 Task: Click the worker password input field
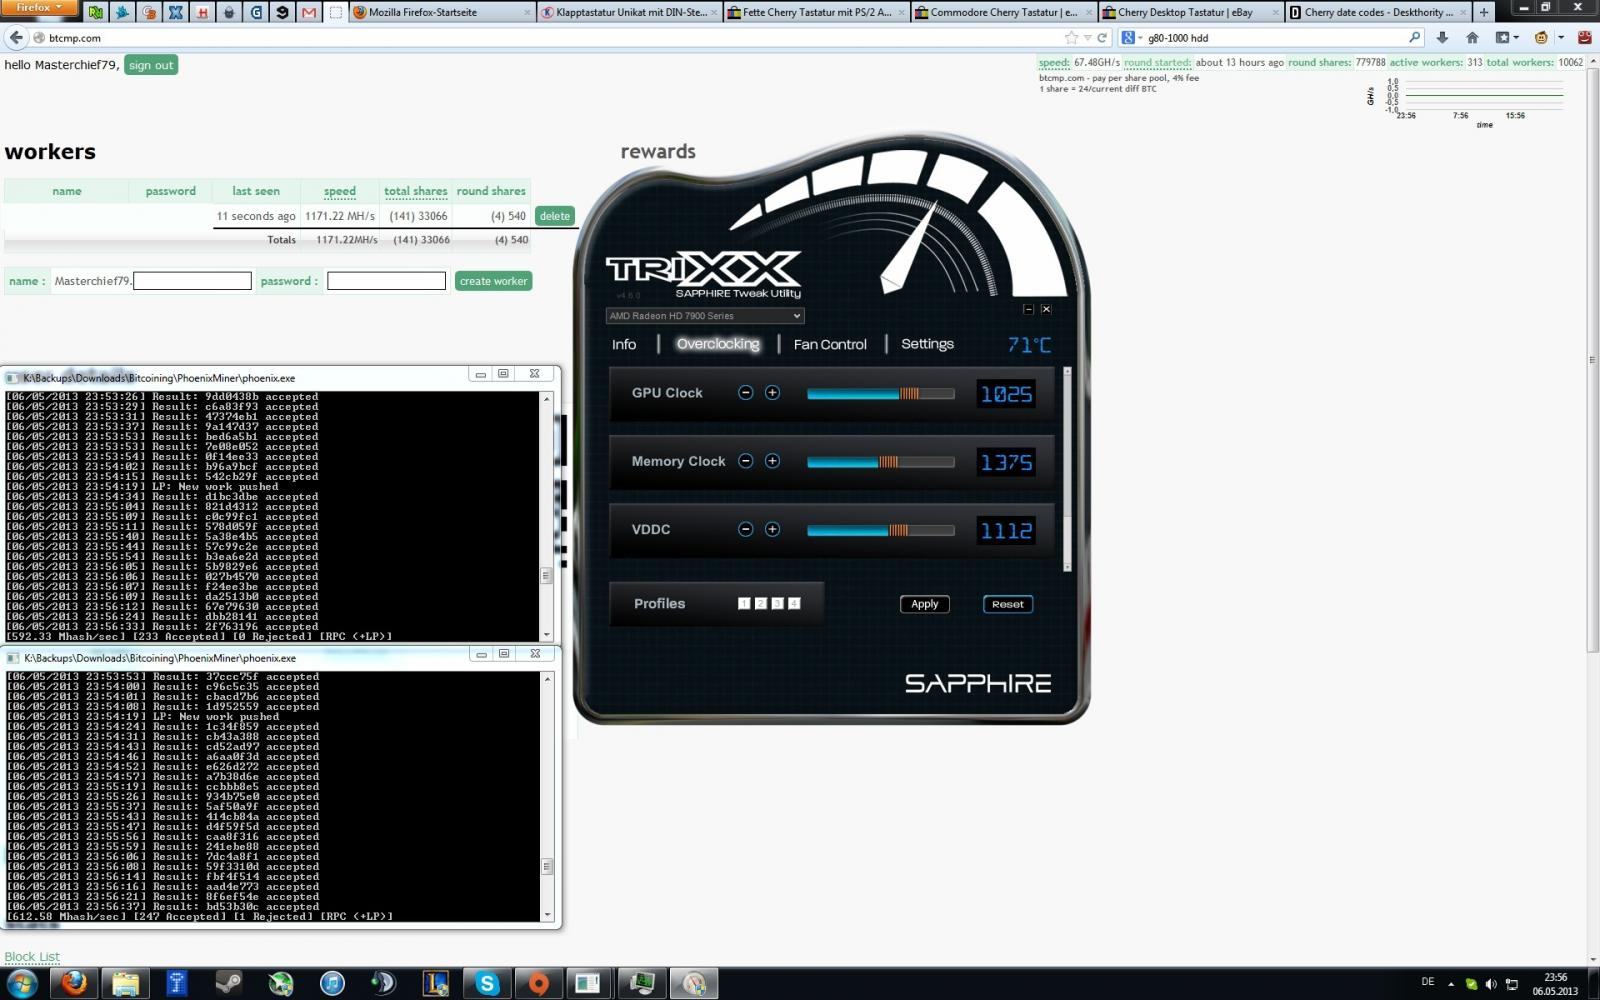pos(386,281)
